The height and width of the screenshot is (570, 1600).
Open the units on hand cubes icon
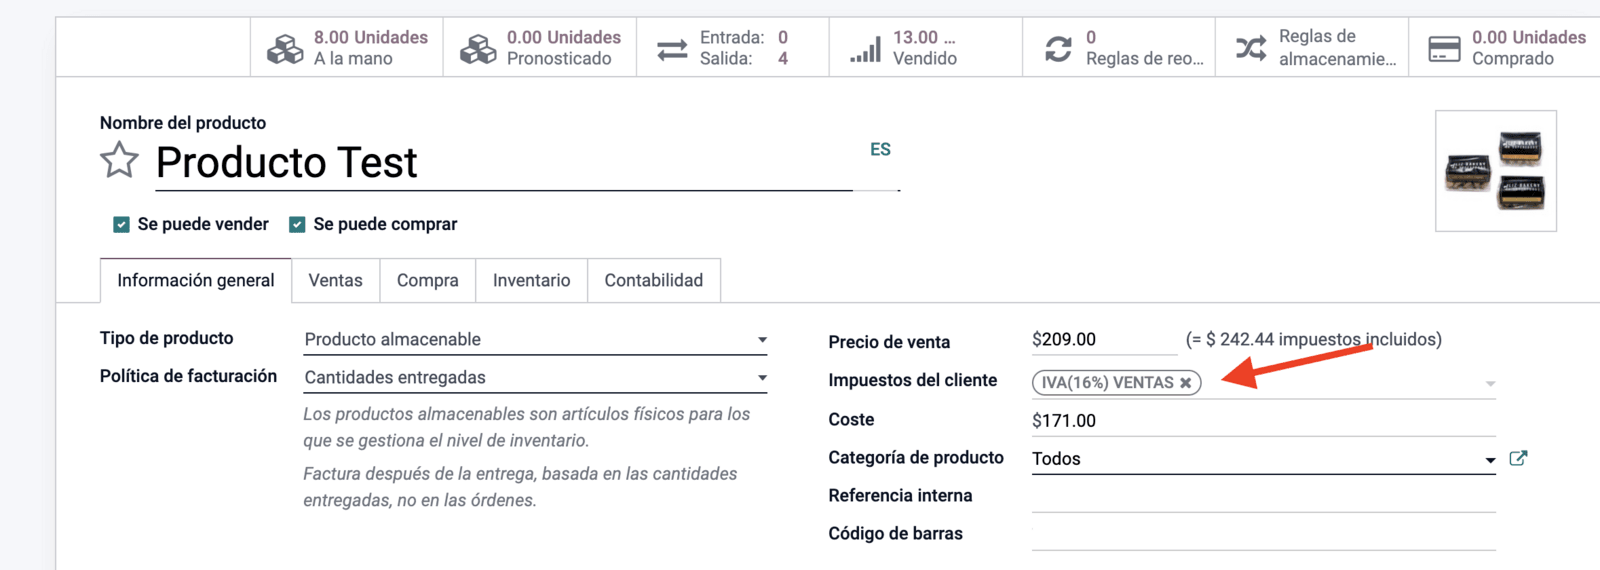[x=285, y=48]
